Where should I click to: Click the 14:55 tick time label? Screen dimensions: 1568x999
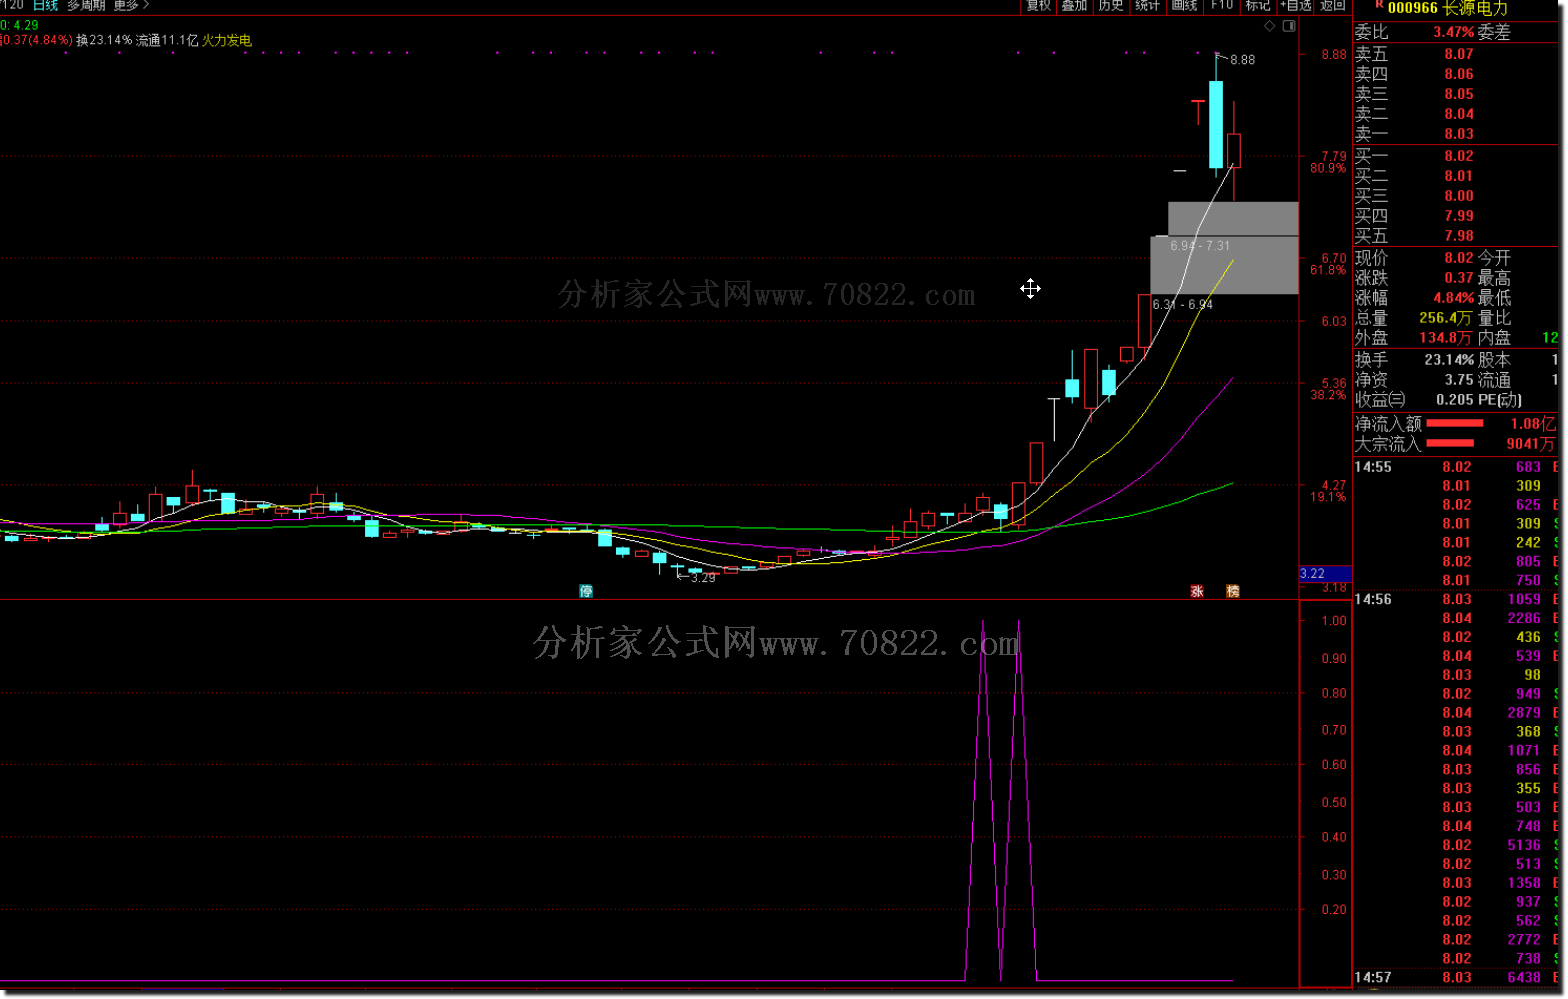point(1373,467)
